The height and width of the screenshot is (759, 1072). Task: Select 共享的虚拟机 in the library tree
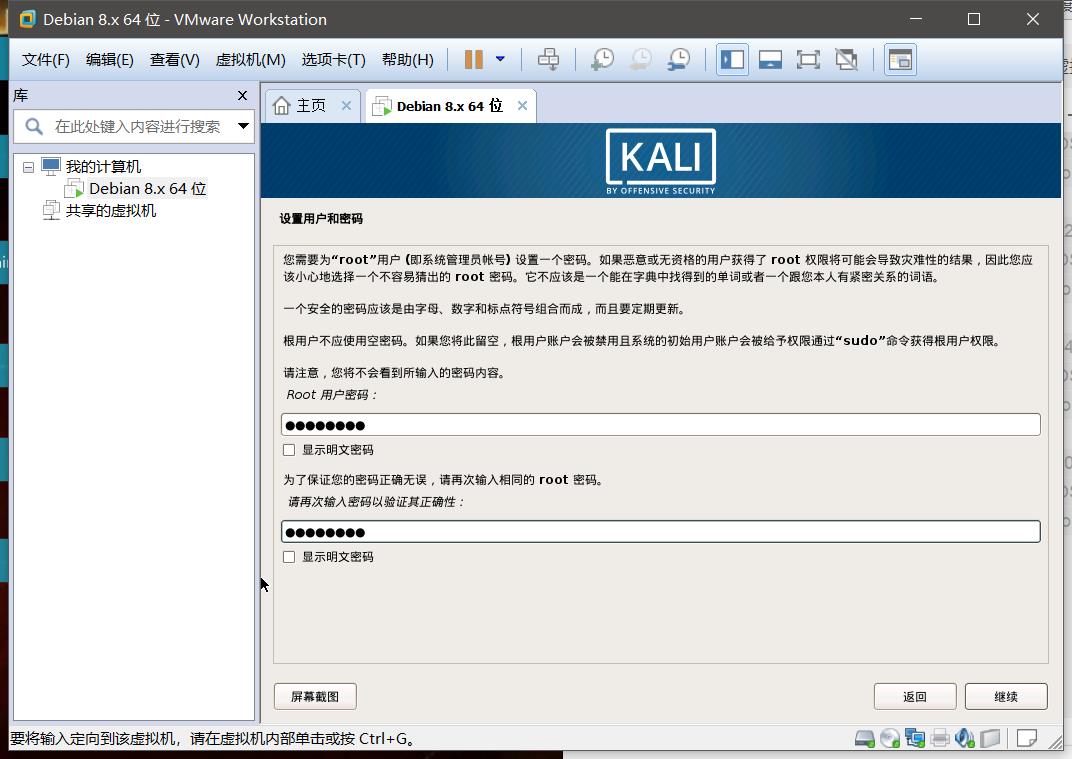tap(111, 211)
